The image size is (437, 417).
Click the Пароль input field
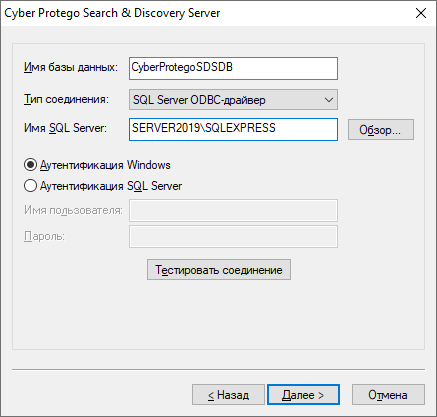point(233,237)
